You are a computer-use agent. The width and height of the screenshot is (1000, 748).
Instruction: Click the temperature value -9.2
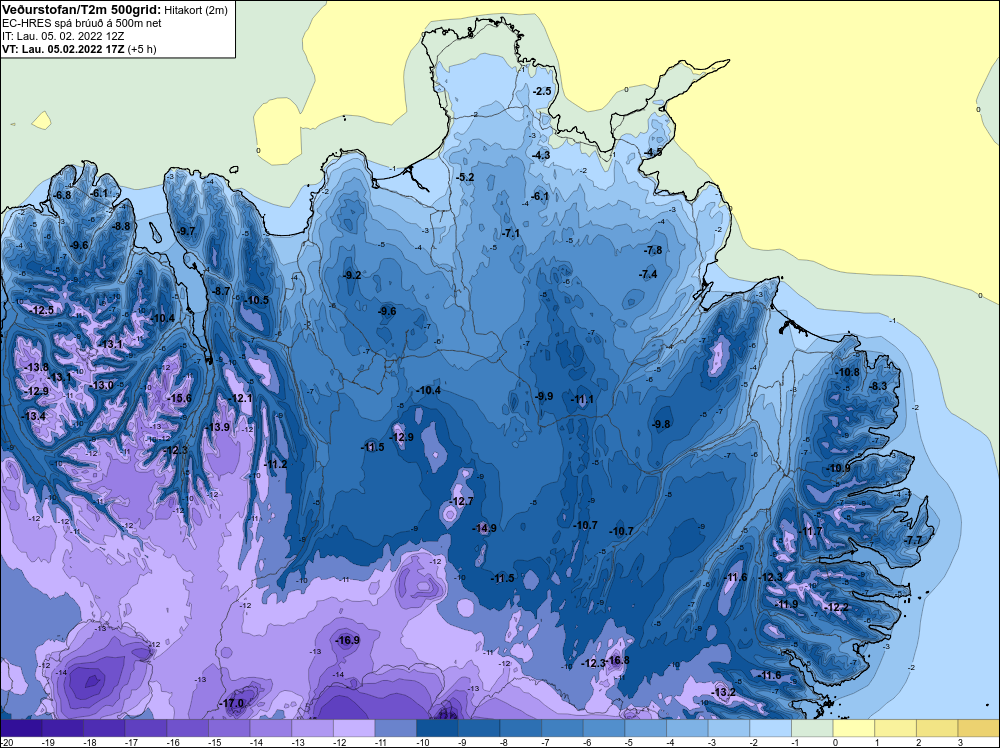pyautogui.click(x=352, y=275)
